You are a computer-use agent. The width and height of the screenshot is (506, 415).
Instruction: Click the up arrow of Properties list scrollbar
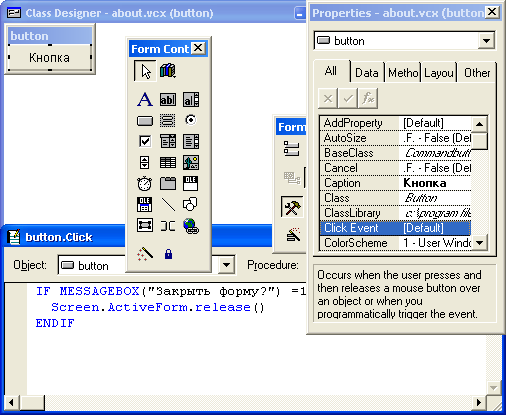coord(479,124)
